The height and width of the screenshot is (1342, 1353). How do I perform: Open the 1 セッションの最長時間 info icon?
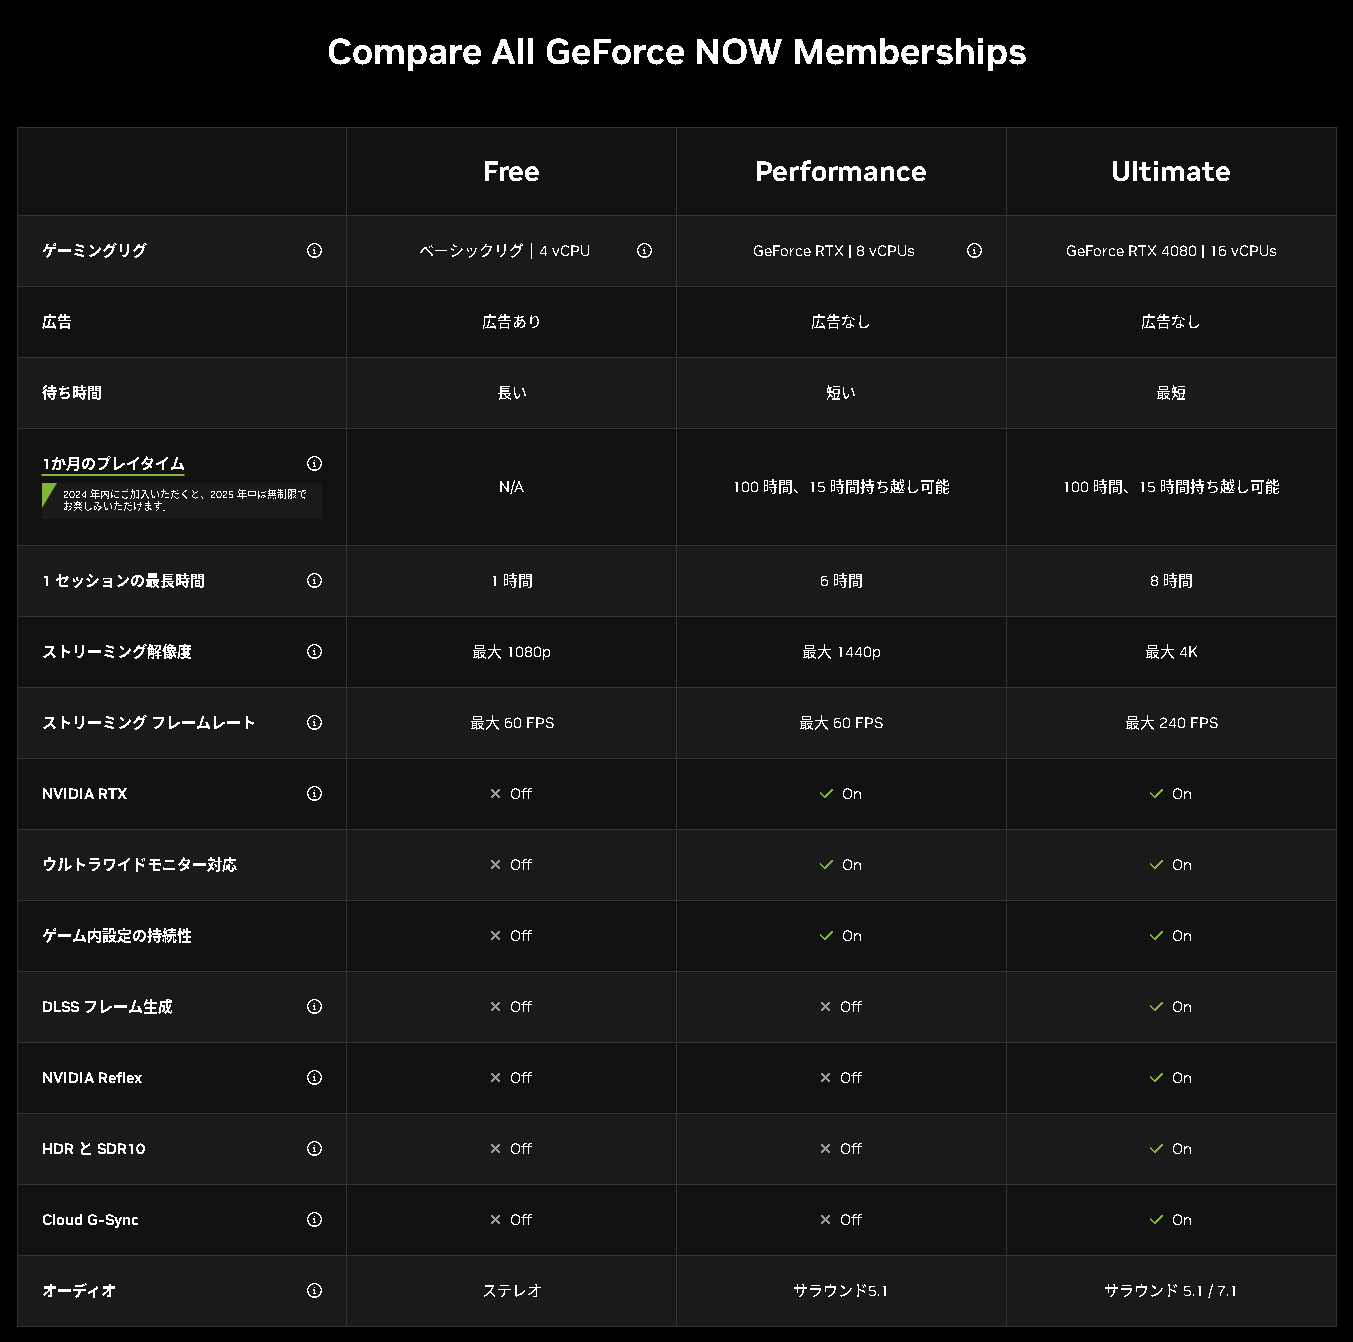coord(314,581)
